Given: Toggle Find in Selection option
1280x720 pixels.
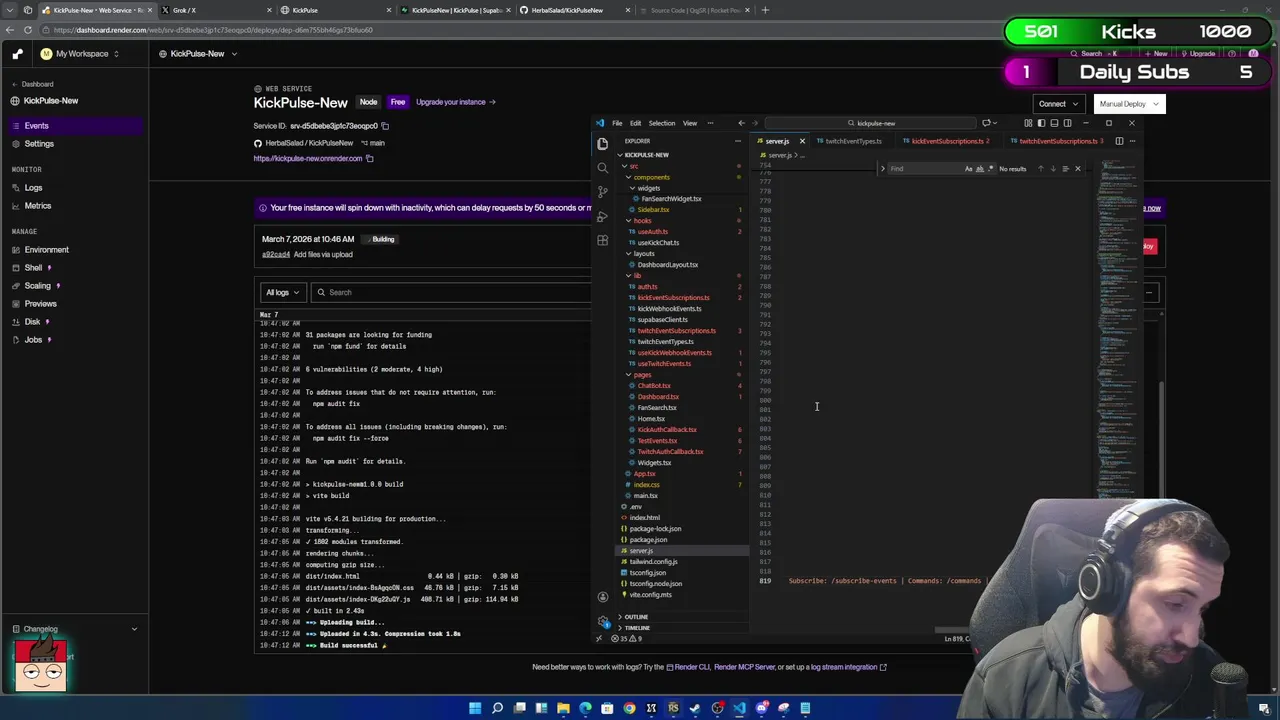Looking at the screenshot, I should (x=1065, y=168).
